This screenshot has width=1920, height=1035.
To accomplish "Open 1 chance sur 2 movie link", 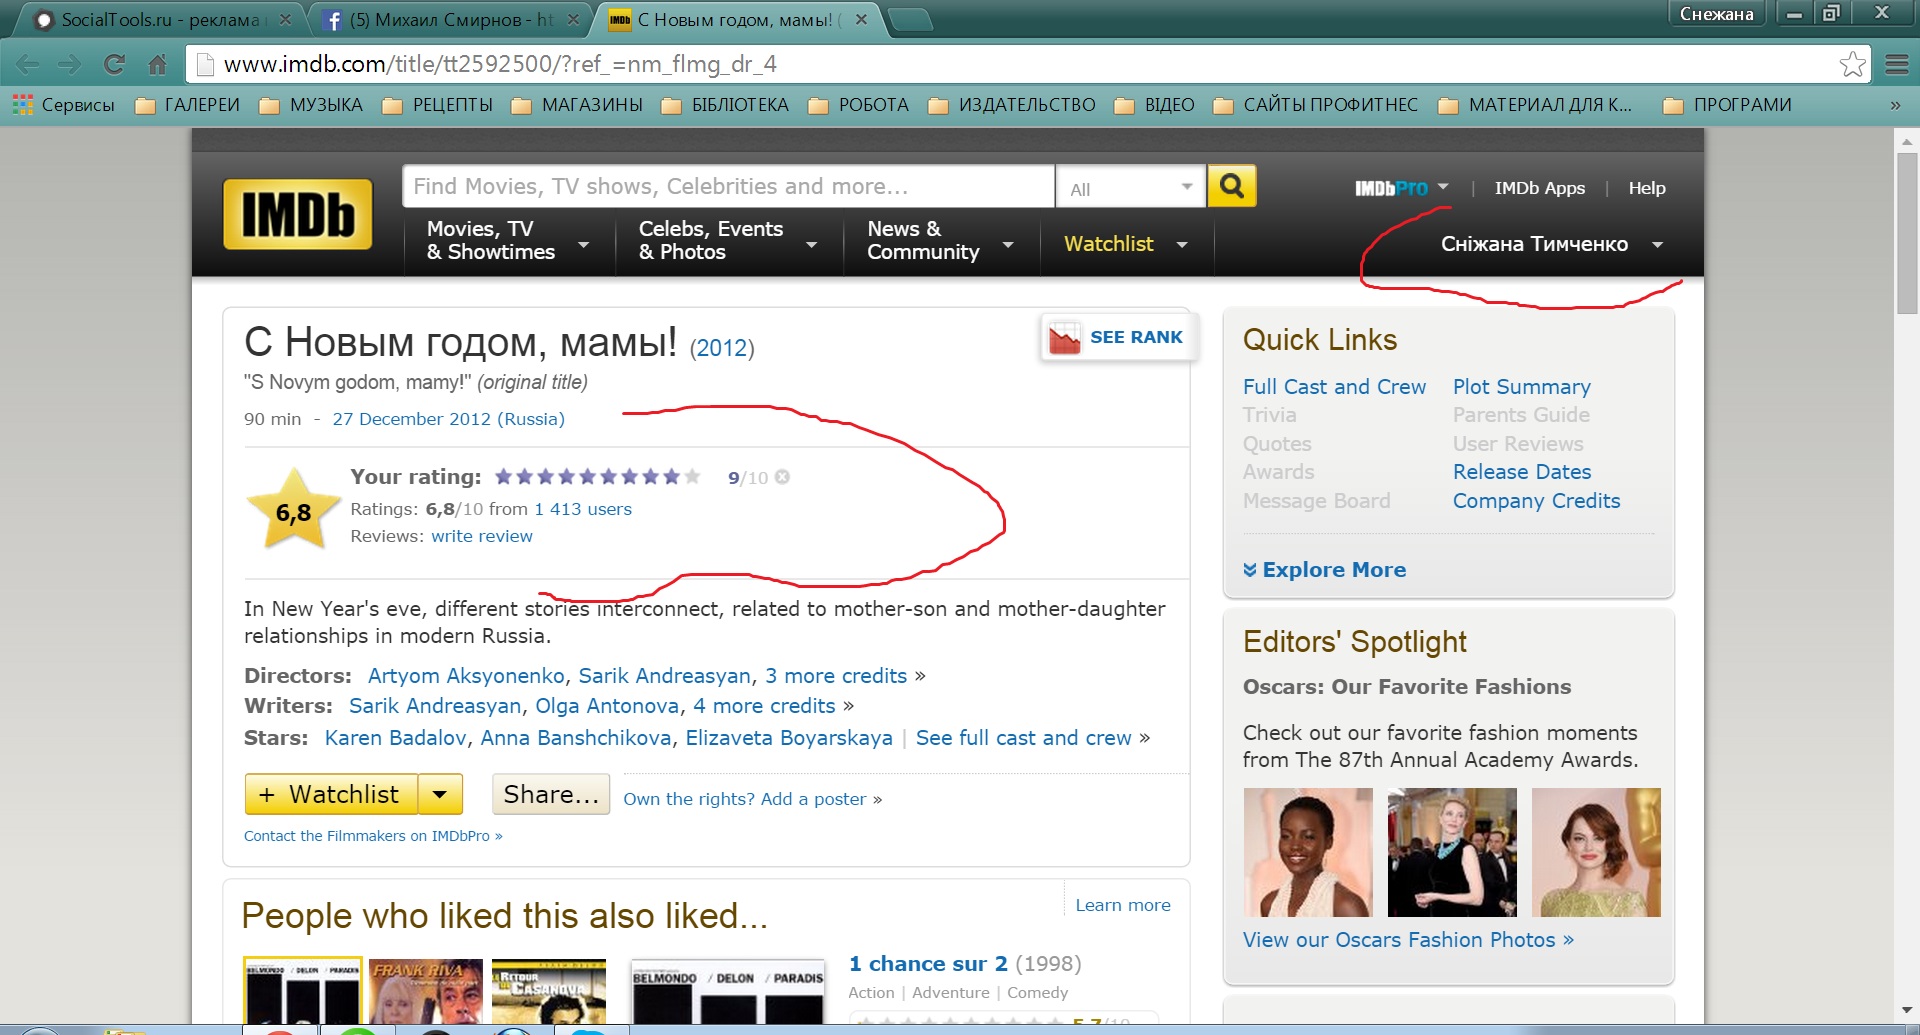I will click(x=928, y=964).
